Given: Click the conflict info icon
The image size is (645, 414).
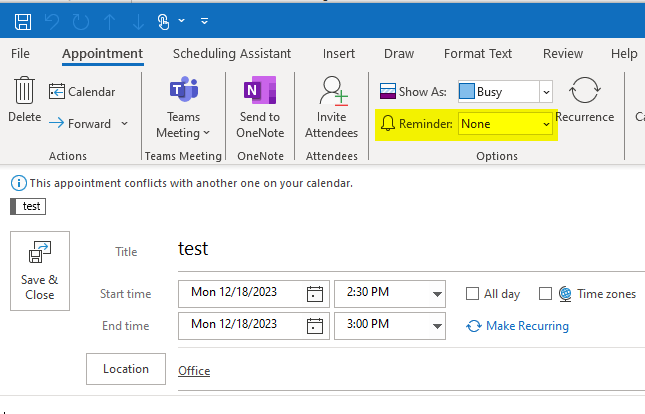Looking at the screenshot, I should [x=19, y=183].
